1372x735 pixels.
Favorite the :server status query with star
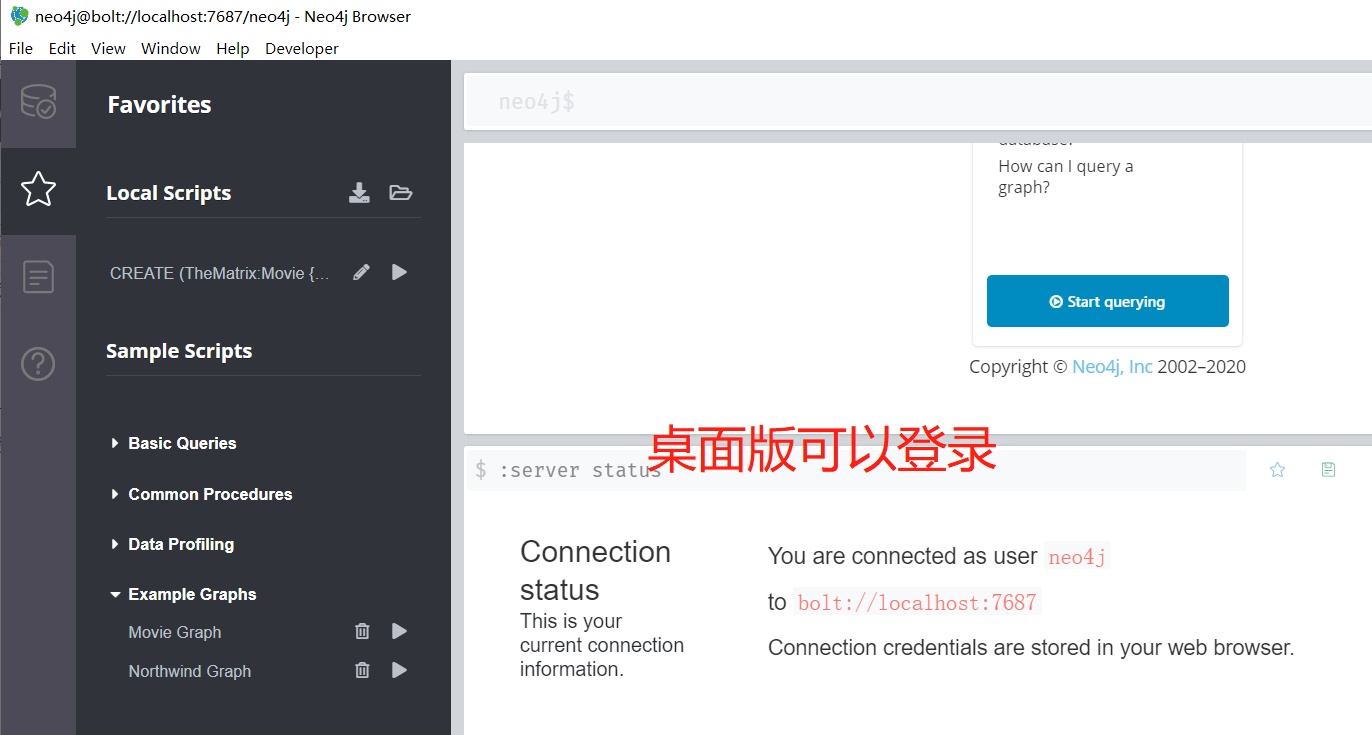coord(1277,470)
